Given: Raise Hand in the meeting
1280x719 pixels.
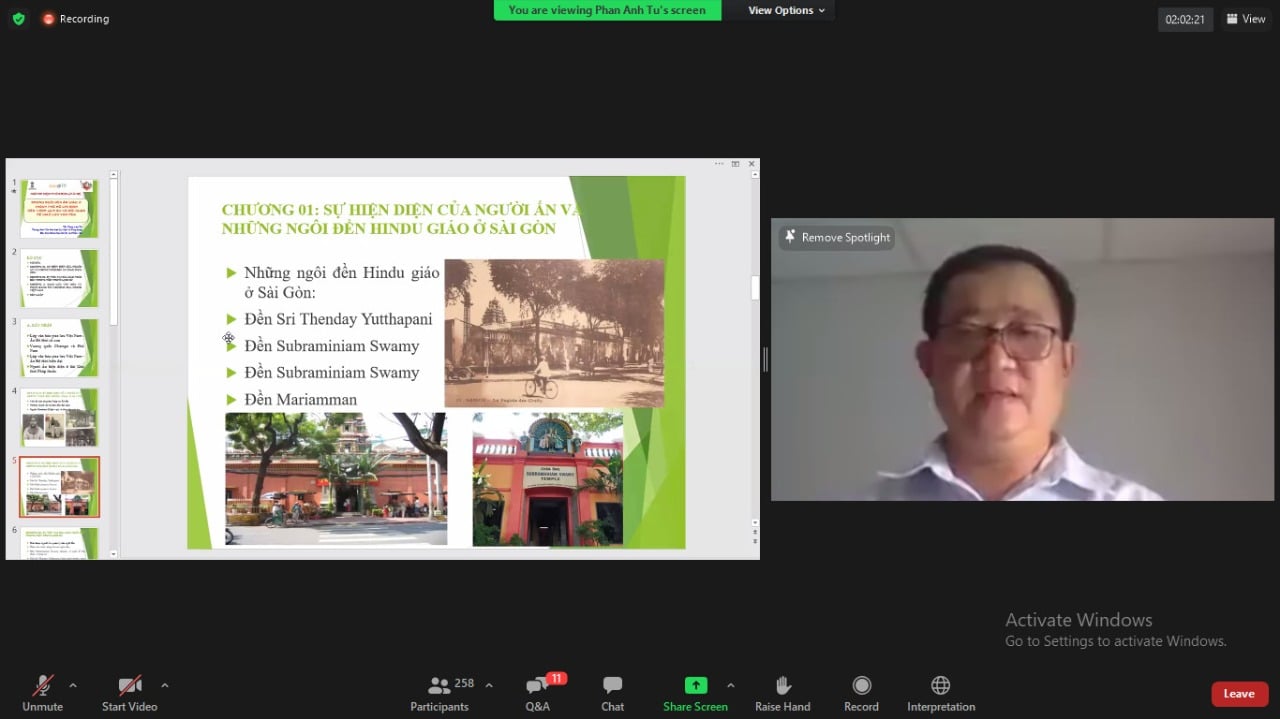Looking at the screenshot, I should [x=782, y=693].
